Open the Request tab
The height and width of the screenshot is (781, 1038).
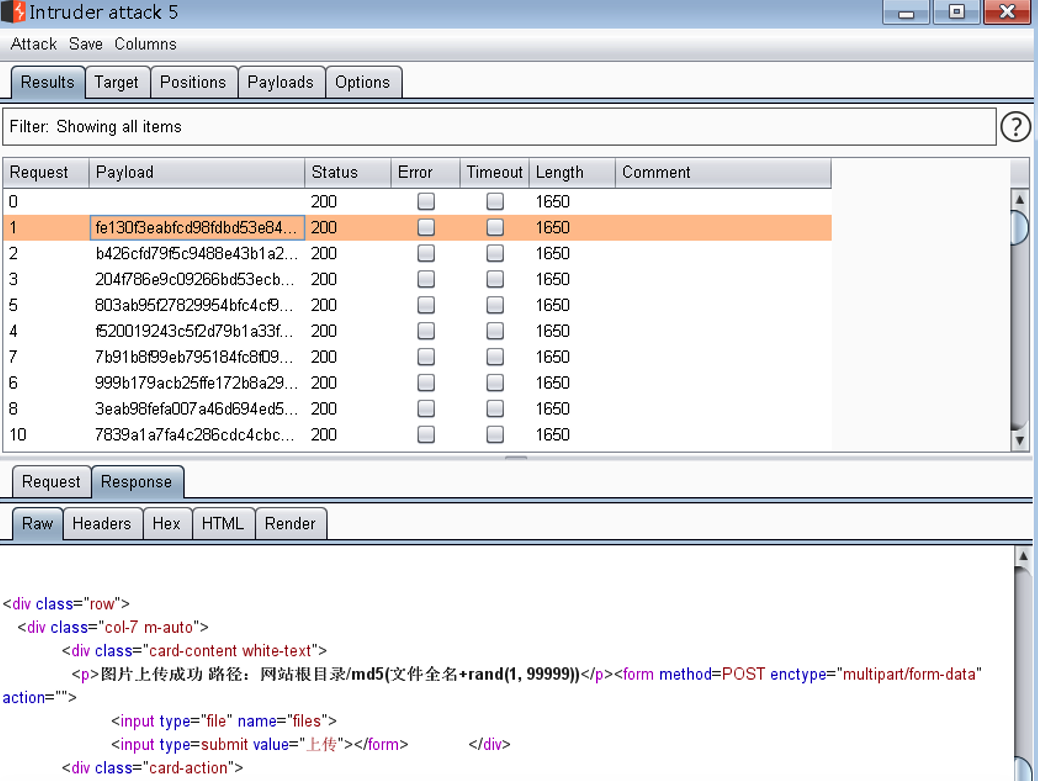51,482
